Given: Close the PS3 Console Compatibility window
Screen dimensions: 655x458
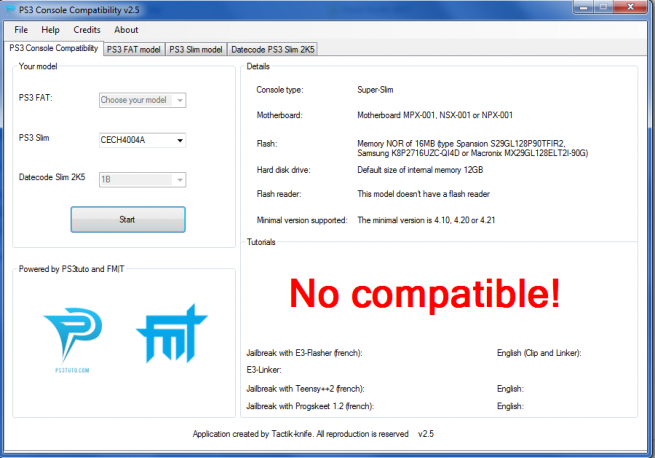Looking at the screenshot, I should [631, 7].
